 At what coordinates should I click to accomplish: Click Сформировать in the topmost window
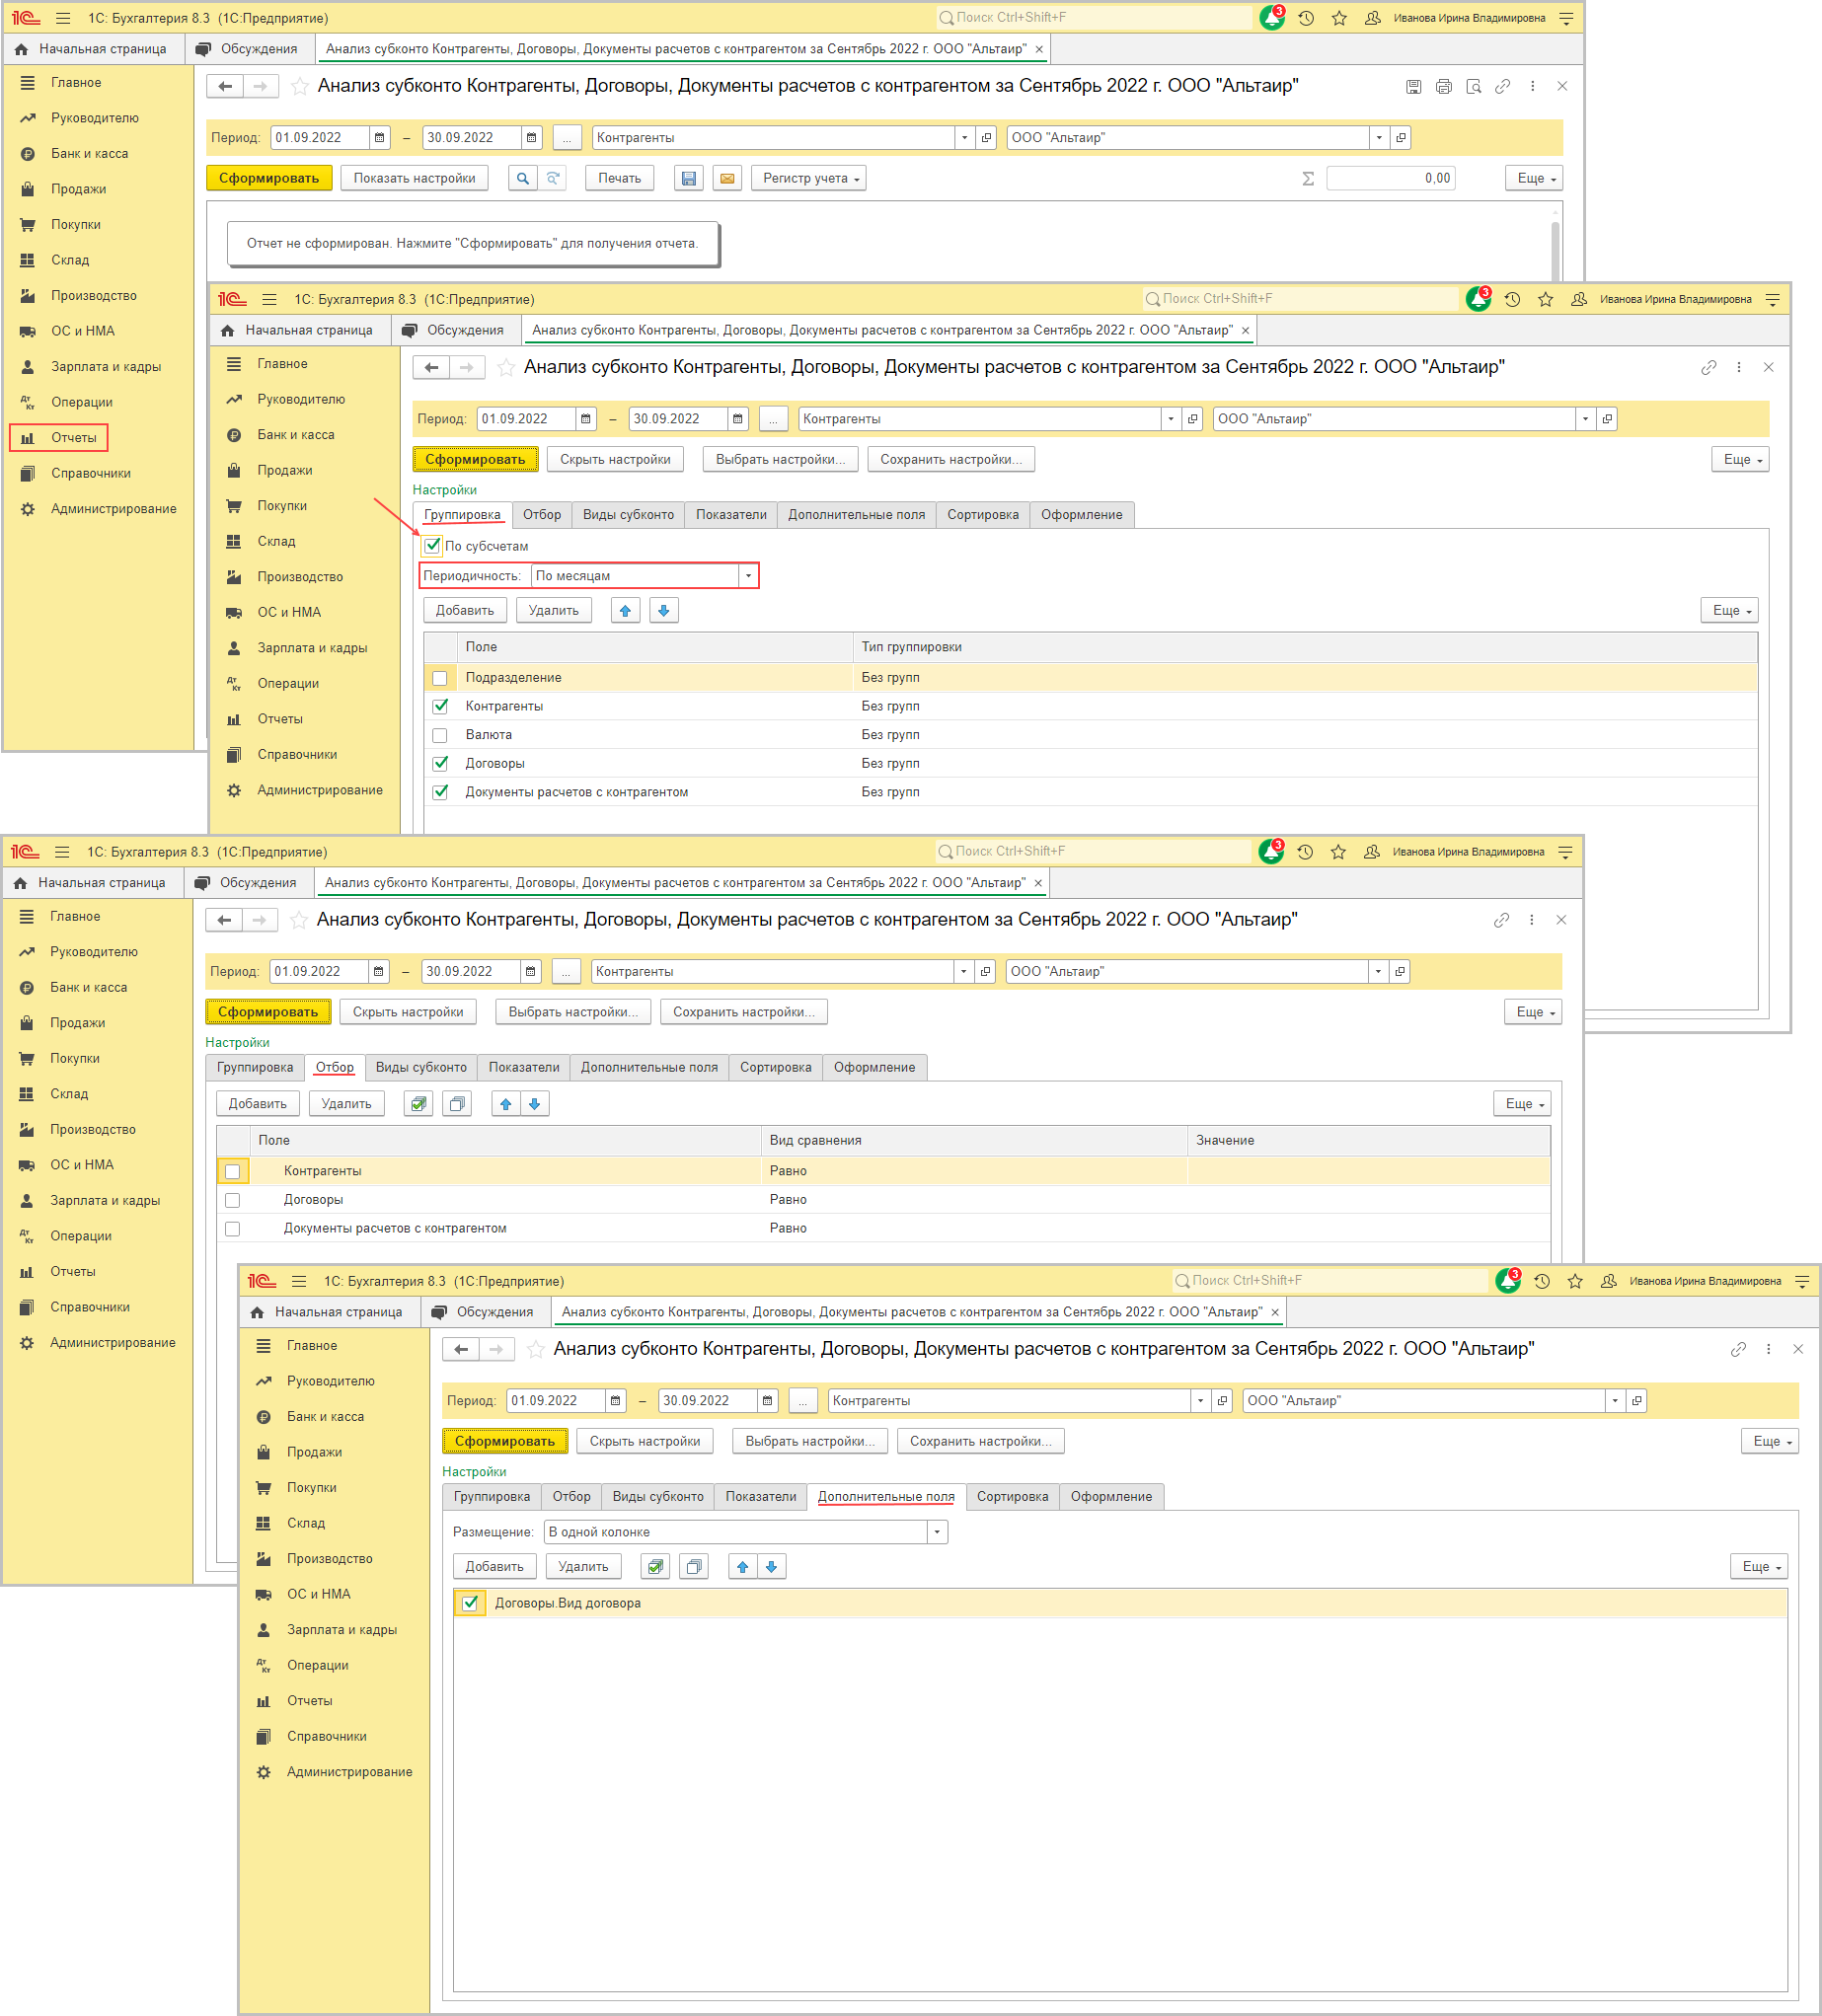click(269, 178)
